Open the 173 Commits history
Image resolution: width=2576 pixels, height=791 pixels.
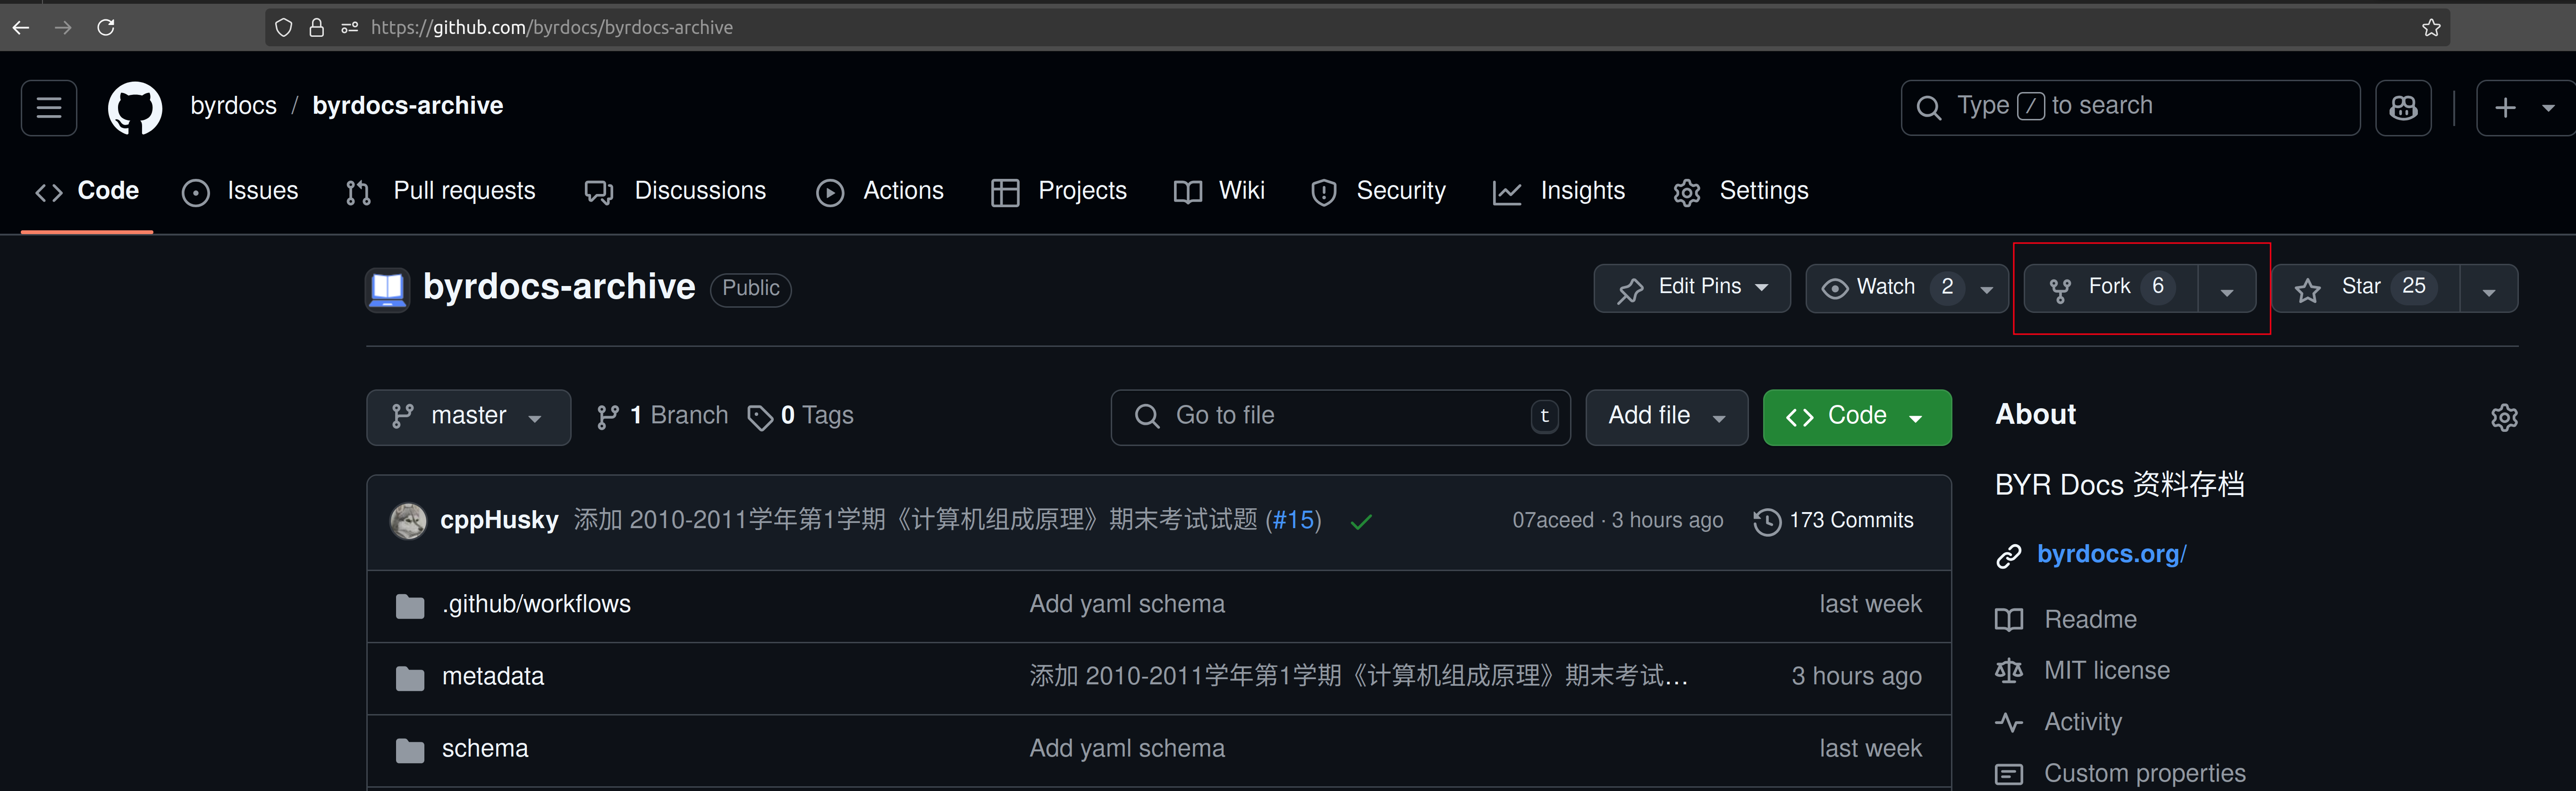point(1833,521)
